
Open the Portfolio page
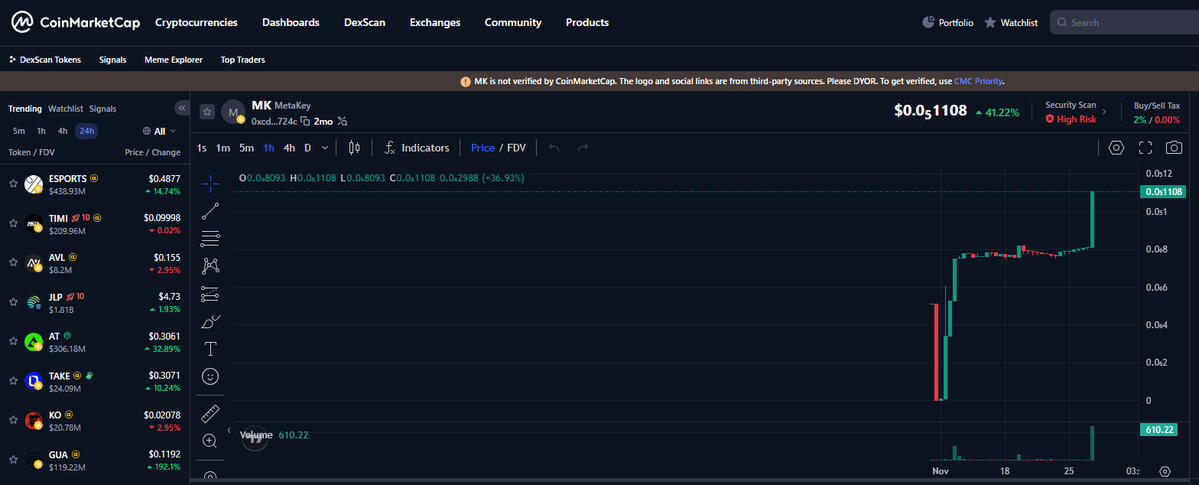[947, 23]
